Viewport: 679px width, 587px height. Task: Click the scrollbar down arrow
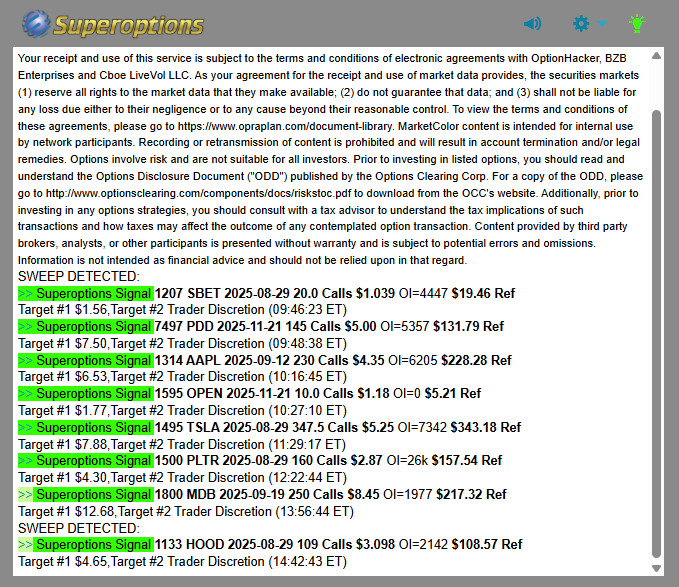pos(656,567)
